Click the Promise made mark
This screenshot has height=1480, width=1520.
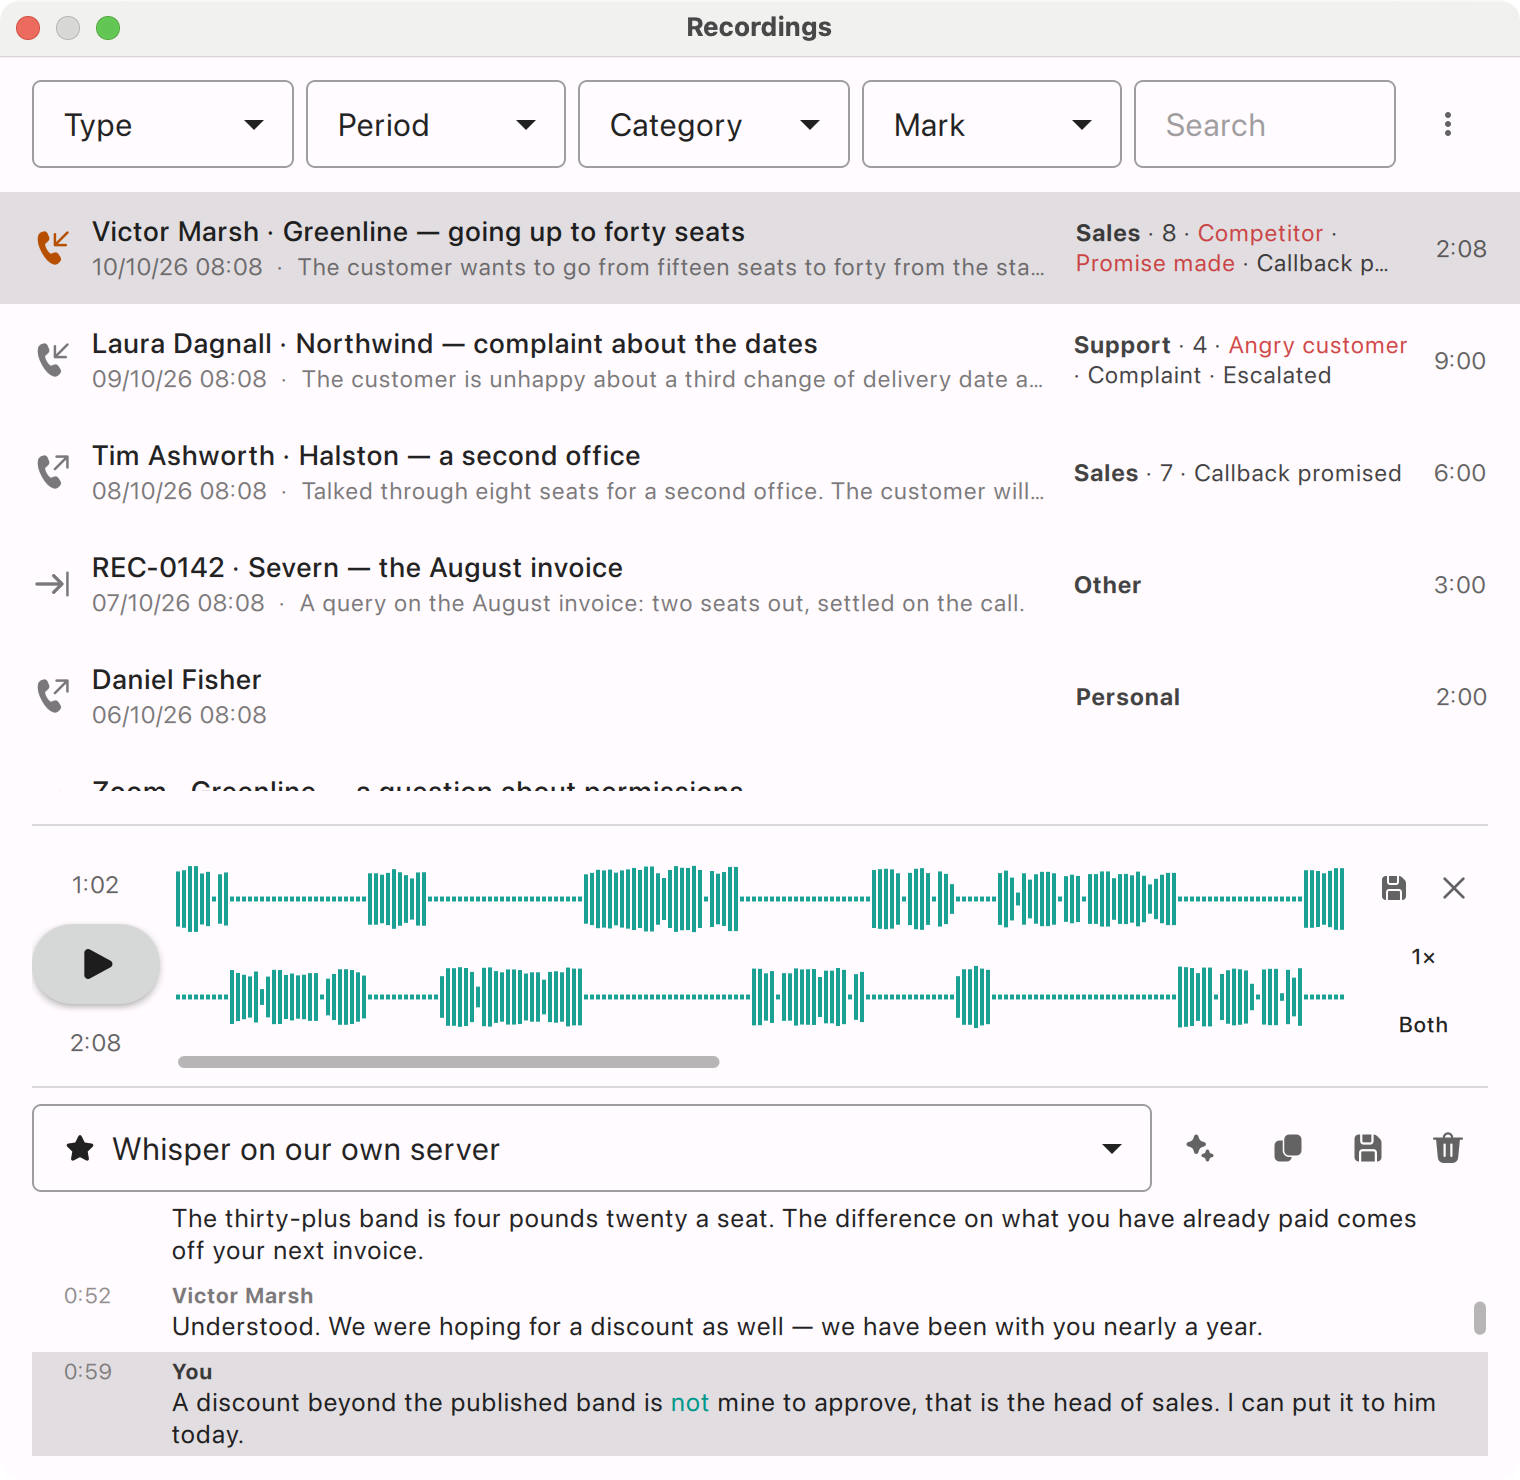[1155, 263]
